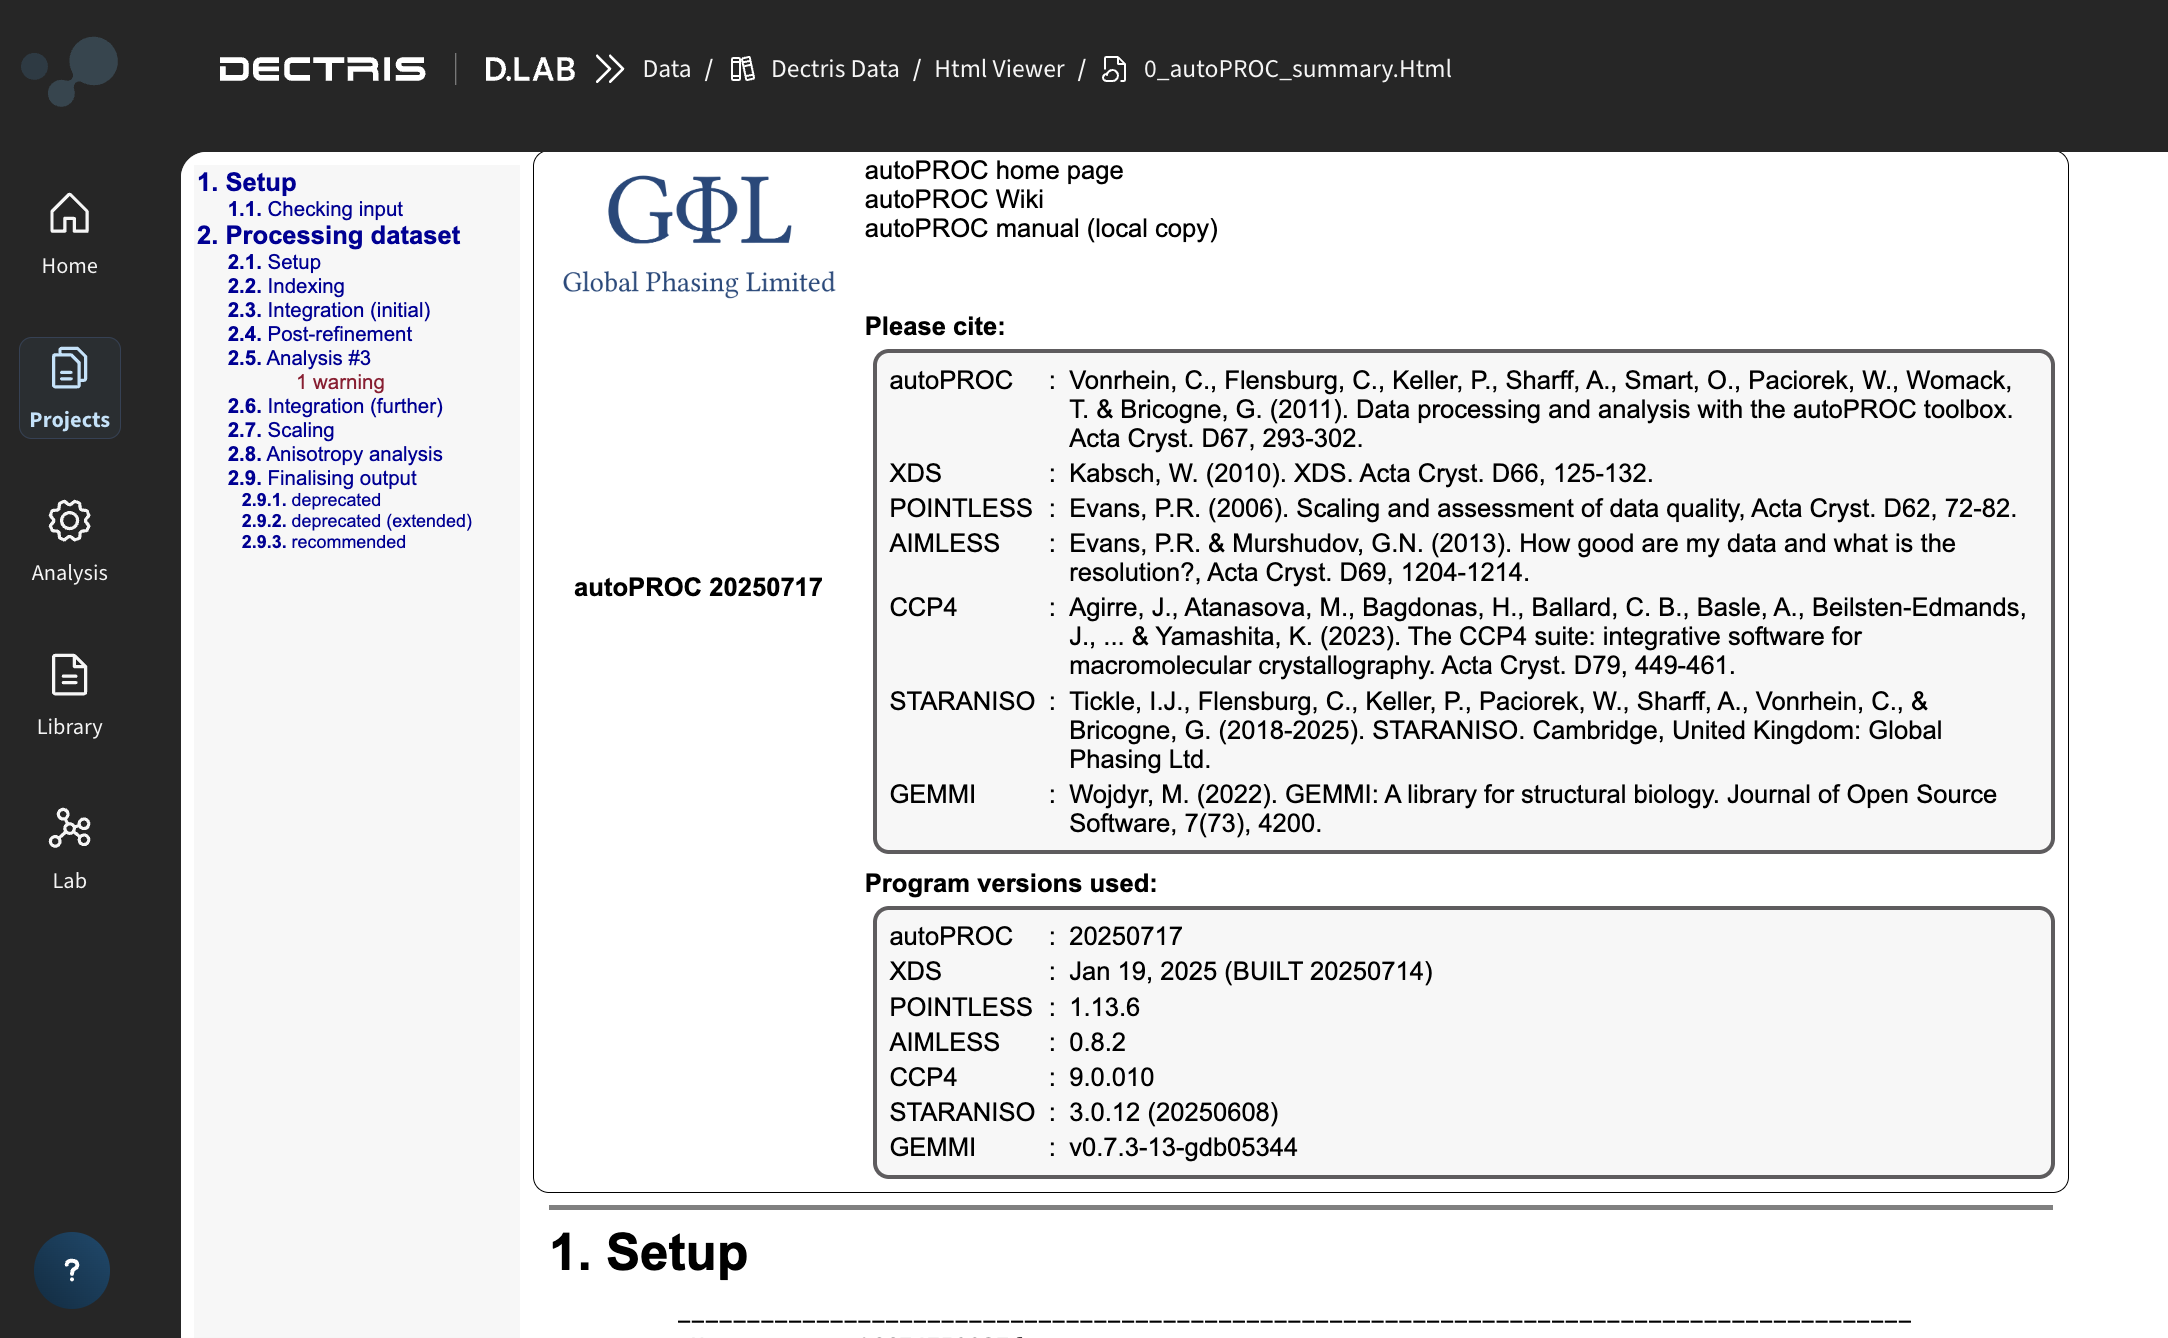The image size is (2168, 1338).
Task: Navigate to Dectris Data breadcrumb
Action: 835,69
